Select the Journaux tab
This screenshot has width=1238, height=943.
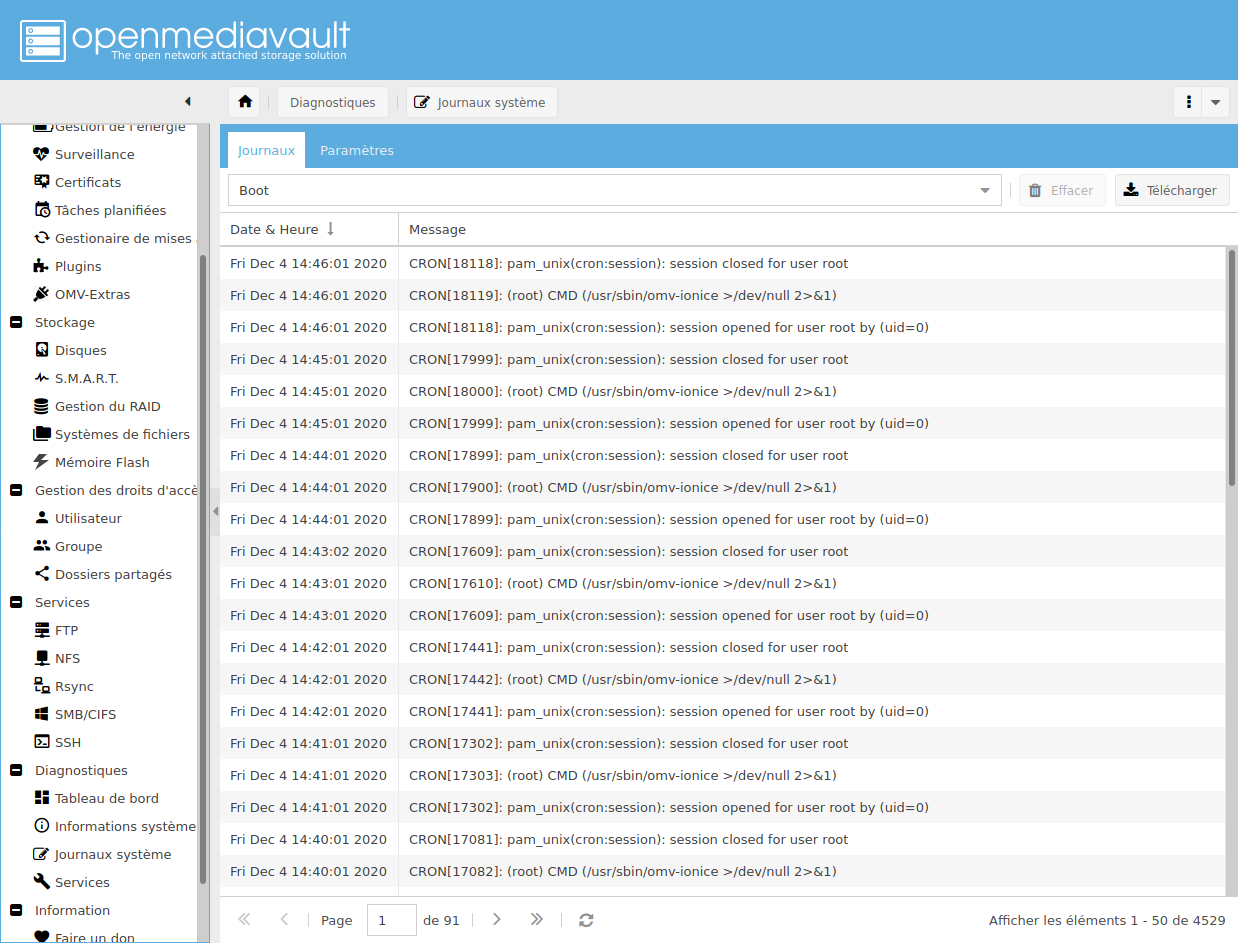[x=266, y=150]
